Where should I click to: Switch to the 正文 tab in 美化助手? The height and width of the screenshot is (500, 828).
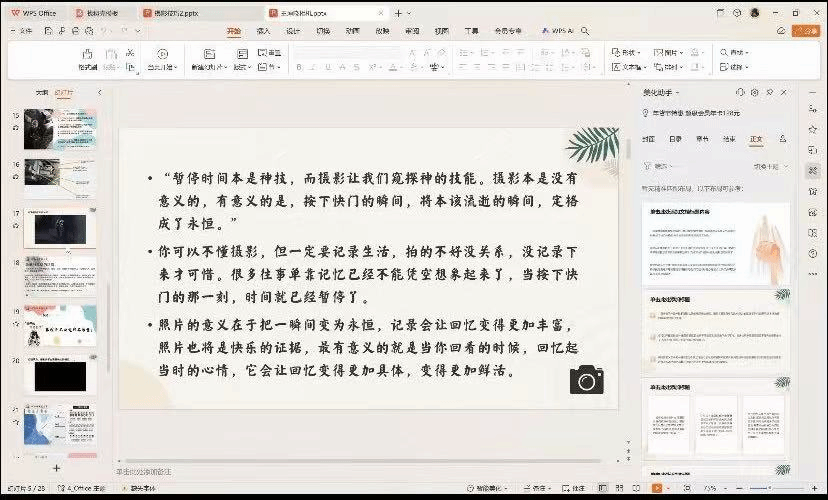756,139
